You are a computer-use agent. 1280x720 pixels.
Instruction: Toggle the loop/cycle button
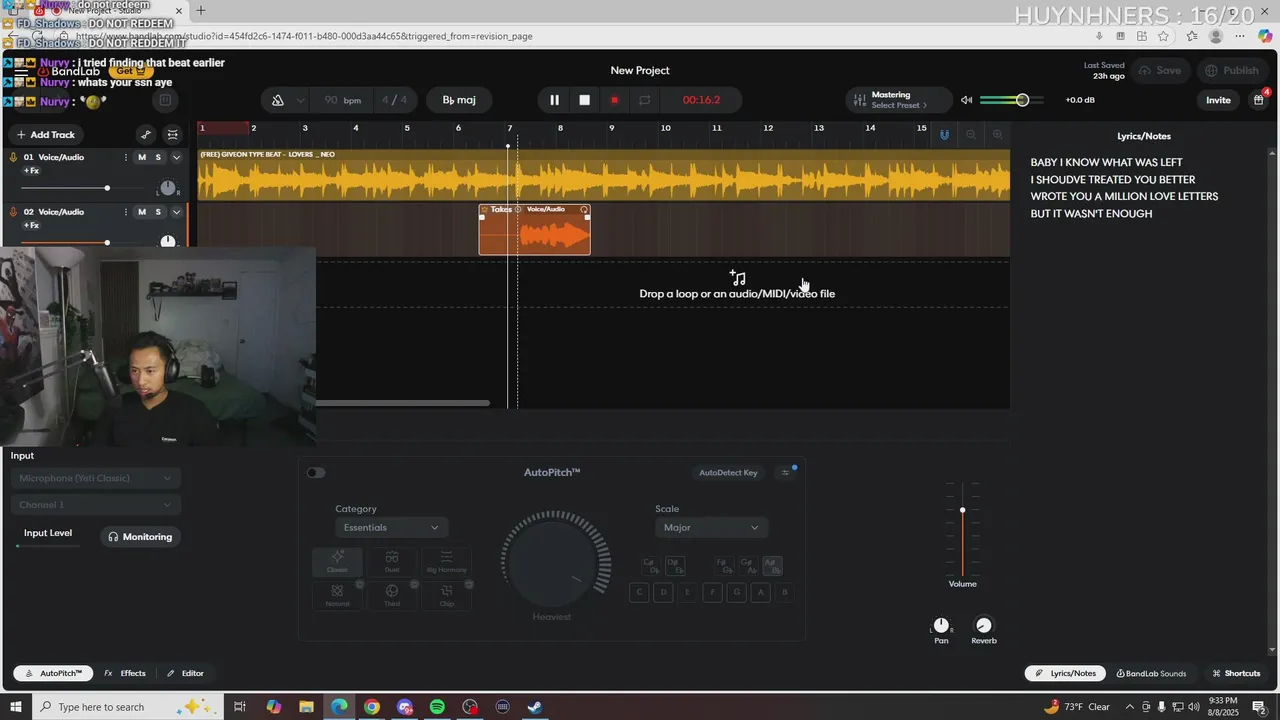[644, 100]
